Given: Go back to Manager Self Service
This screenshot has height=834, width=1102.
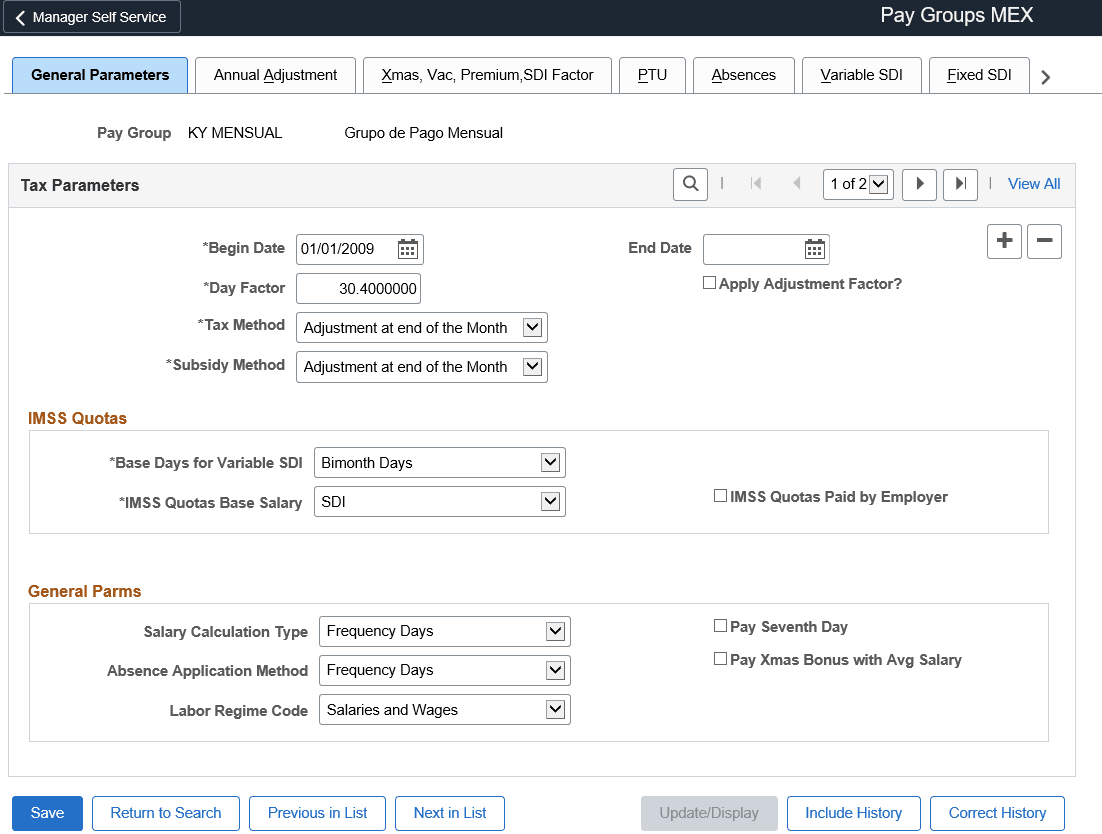Looking at the screenshot, I should coord(92,17).
